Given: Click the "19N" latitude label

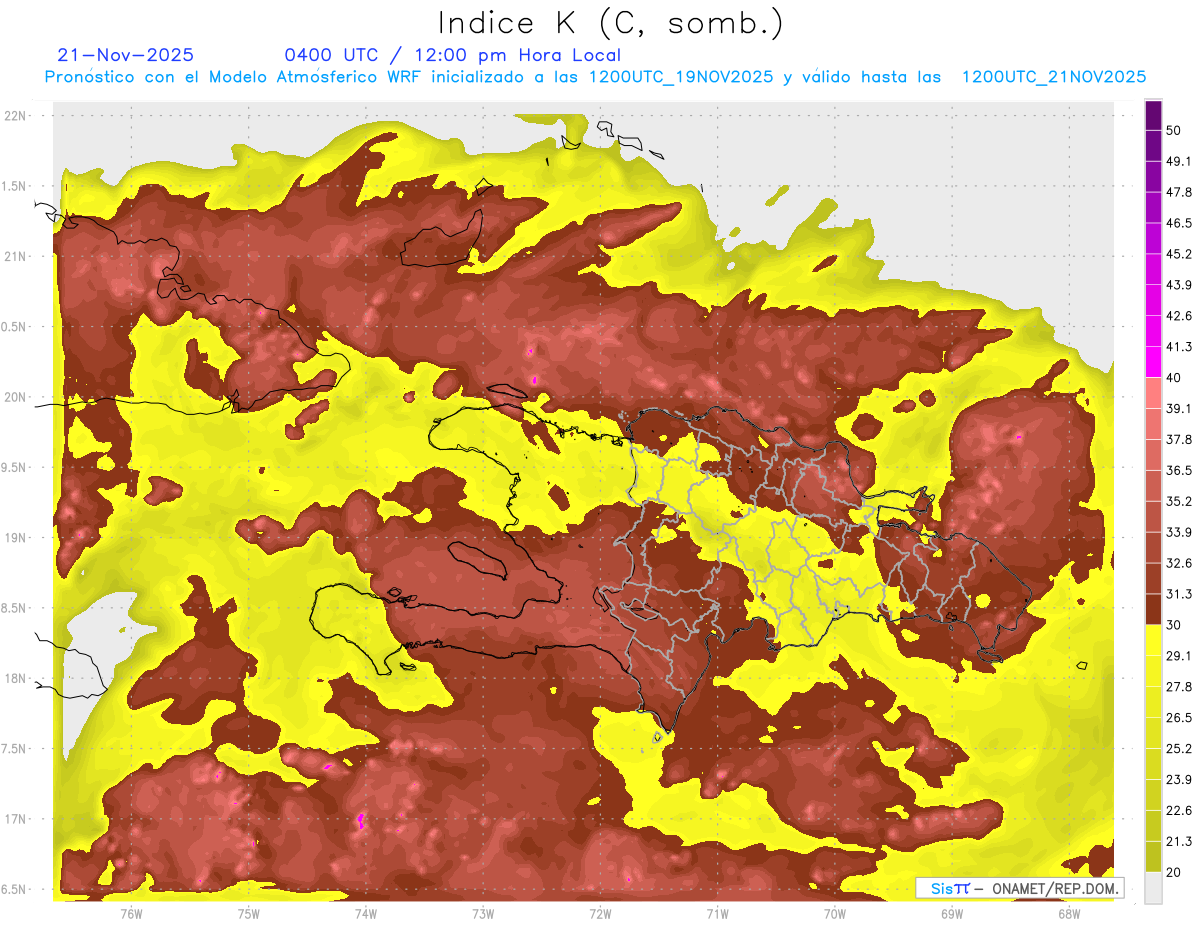Looking at the screenshot, I should click(x=15, y=538).
